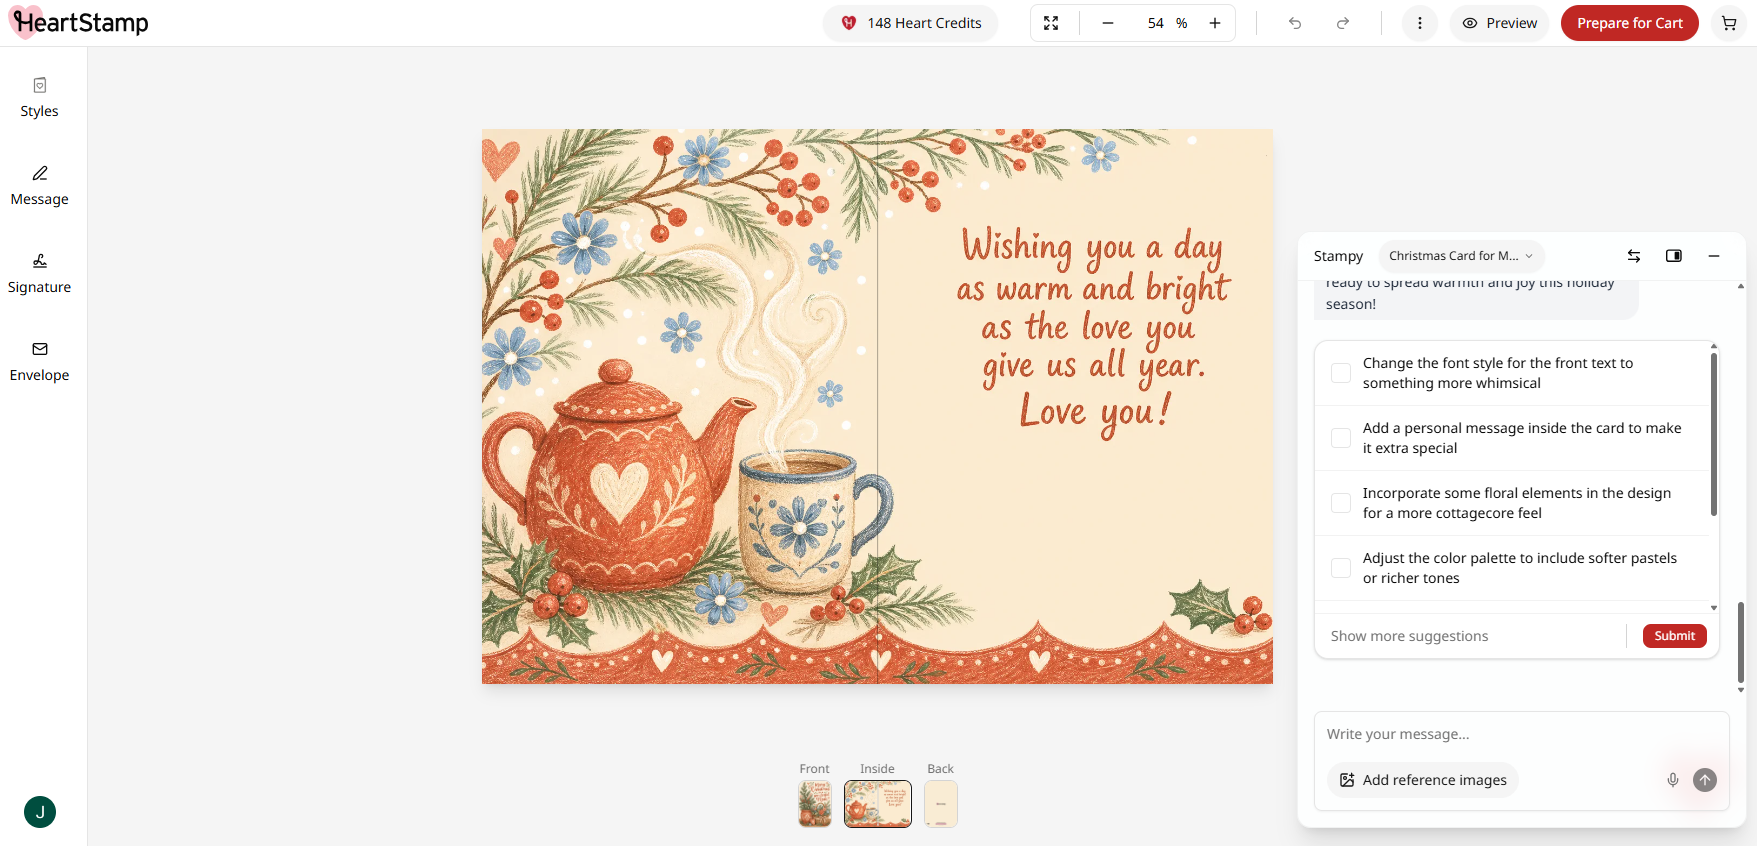Open the card Preview
Screen dimensions: 1757x846
[1499, 23]
